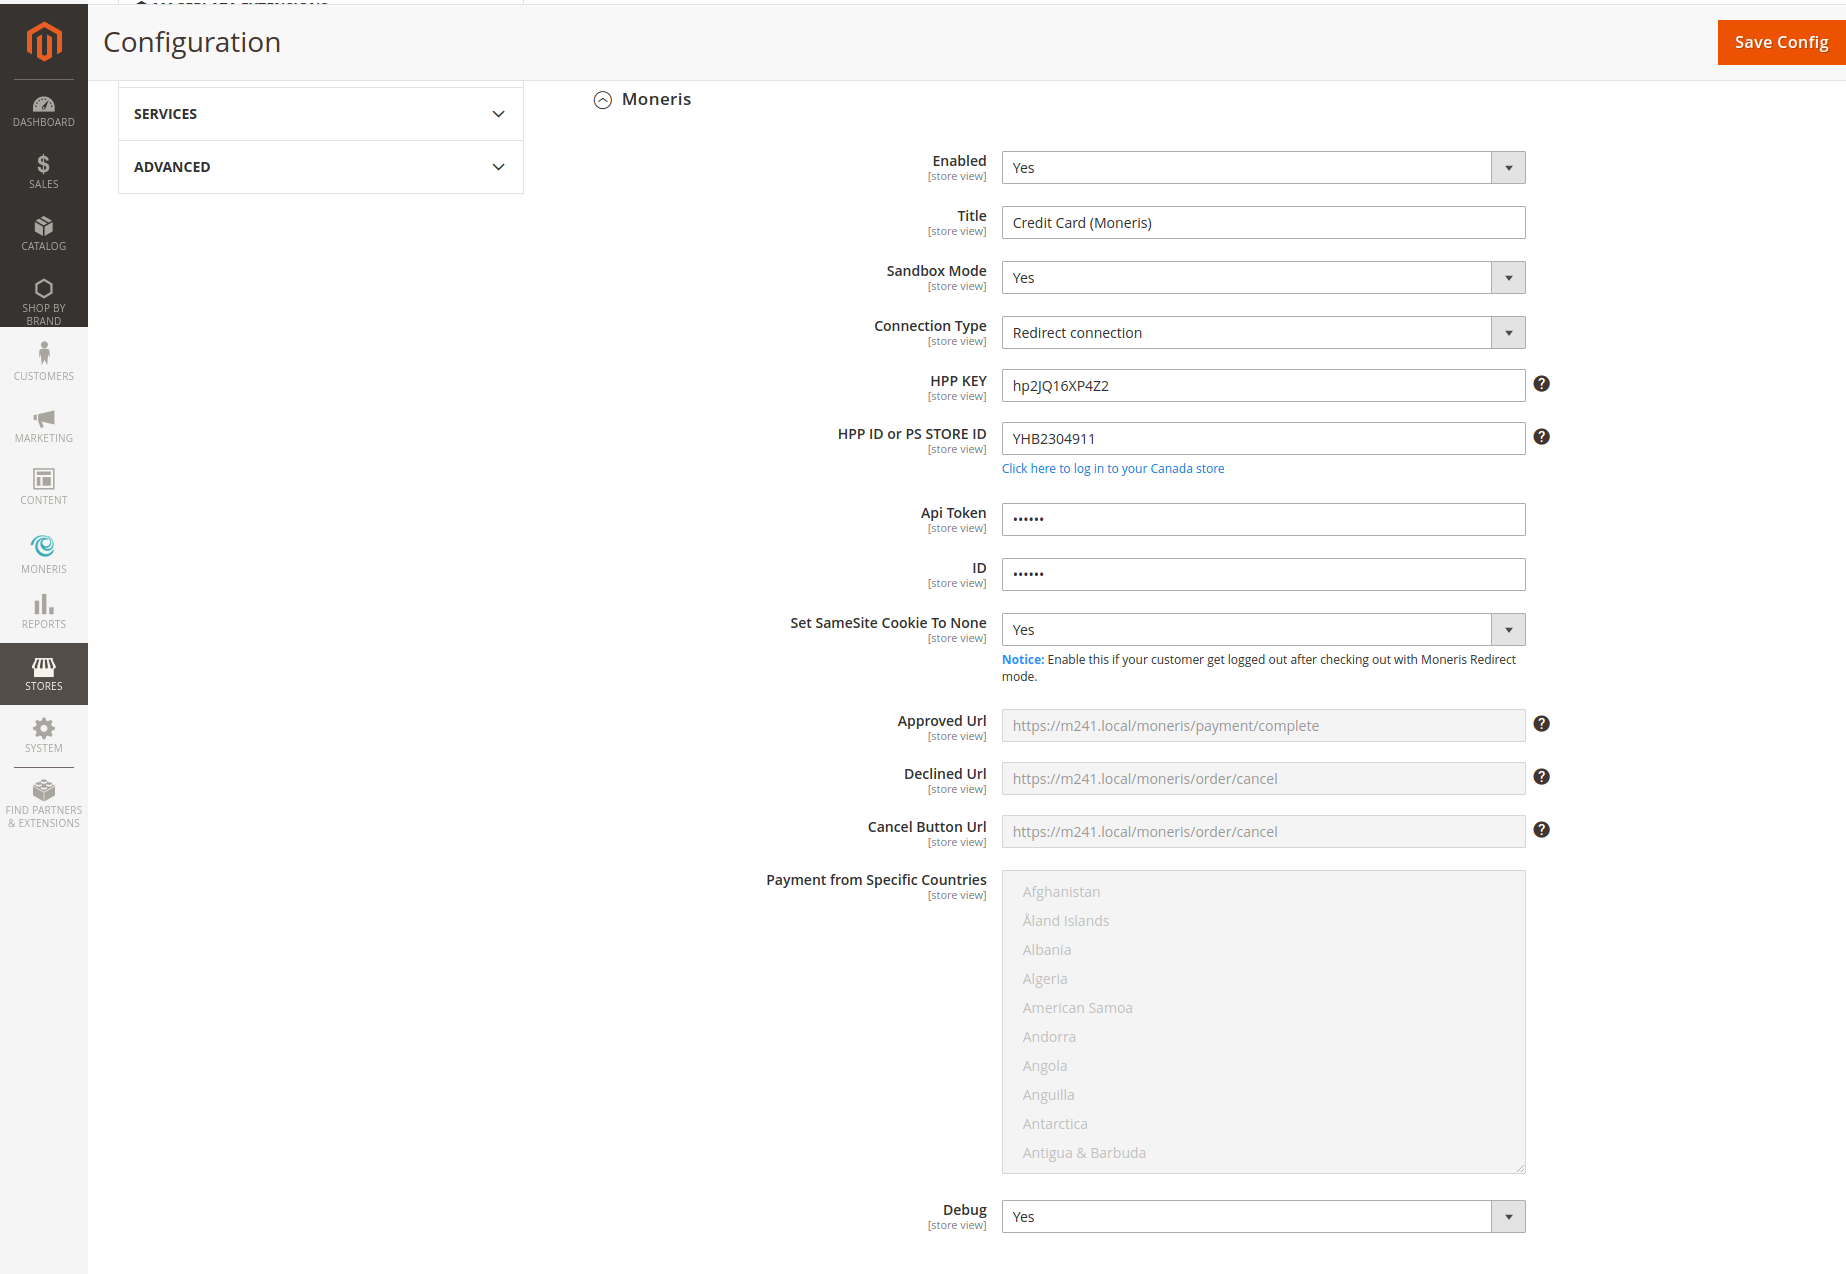Collapse the Moneris section
This screenshot has height=1274, width=1846.
[603, 100]
